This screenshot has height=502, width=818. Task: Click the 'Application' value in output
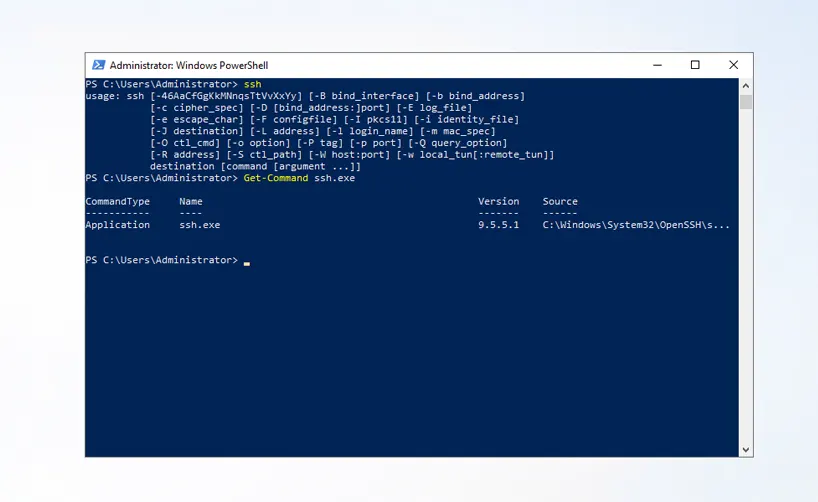click(x=117, y=225)
